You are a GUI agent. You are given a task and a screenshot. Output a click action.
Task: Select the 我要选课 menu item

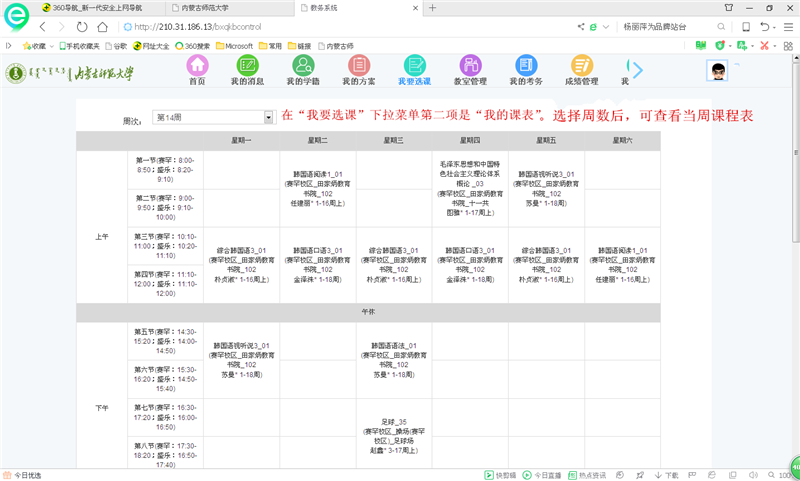click(414, 69)
